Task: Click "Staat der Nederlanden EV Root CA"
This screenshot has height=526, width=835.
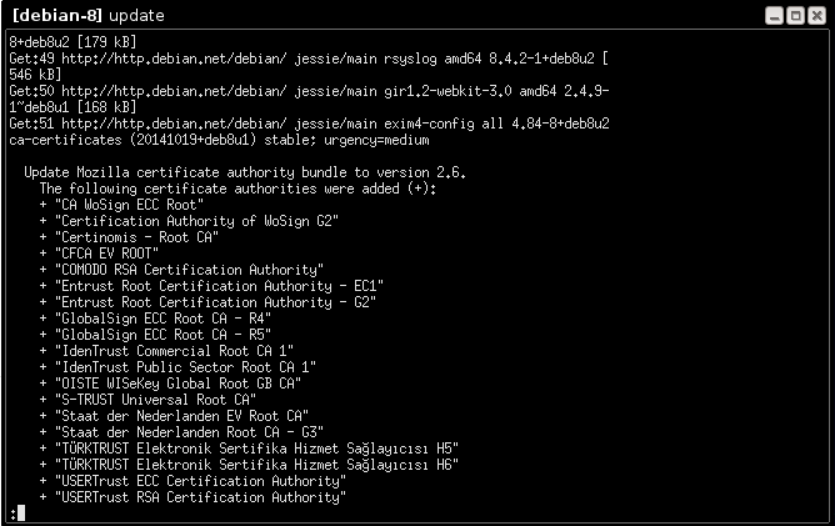Action: point(182,416)
